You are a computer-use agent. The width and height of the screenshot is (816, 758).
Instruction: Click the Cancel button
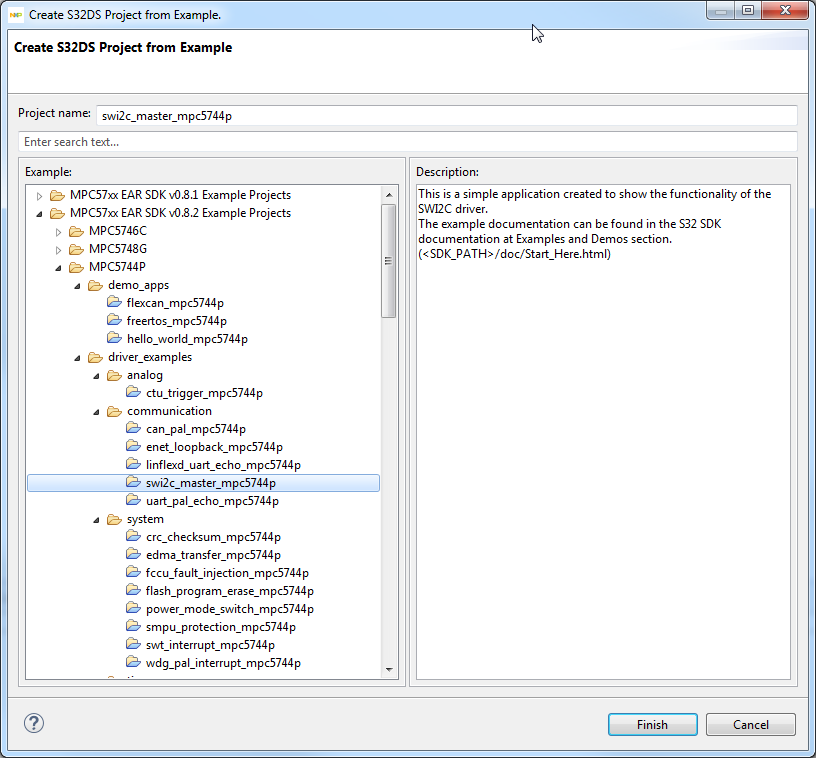click(750, 724)
